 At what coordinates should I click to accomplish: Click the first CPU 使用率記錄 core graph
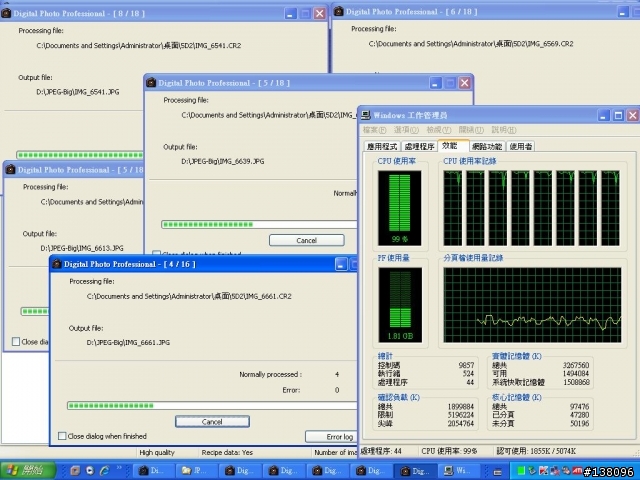[x=453, y=208]
